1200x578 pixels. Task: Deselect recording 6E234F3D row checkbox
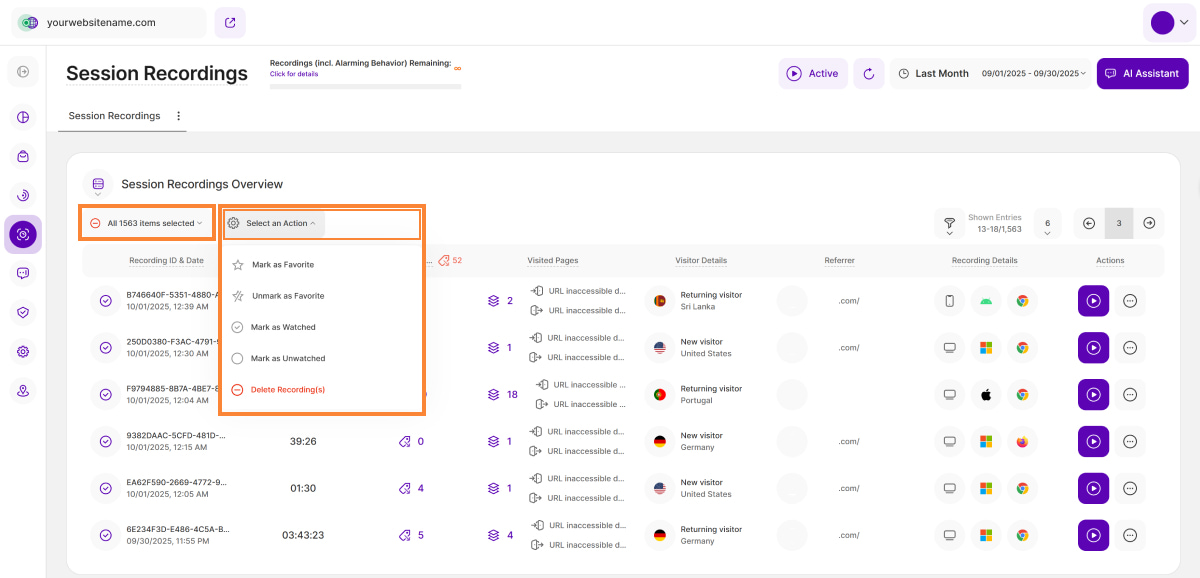[106, 535]
